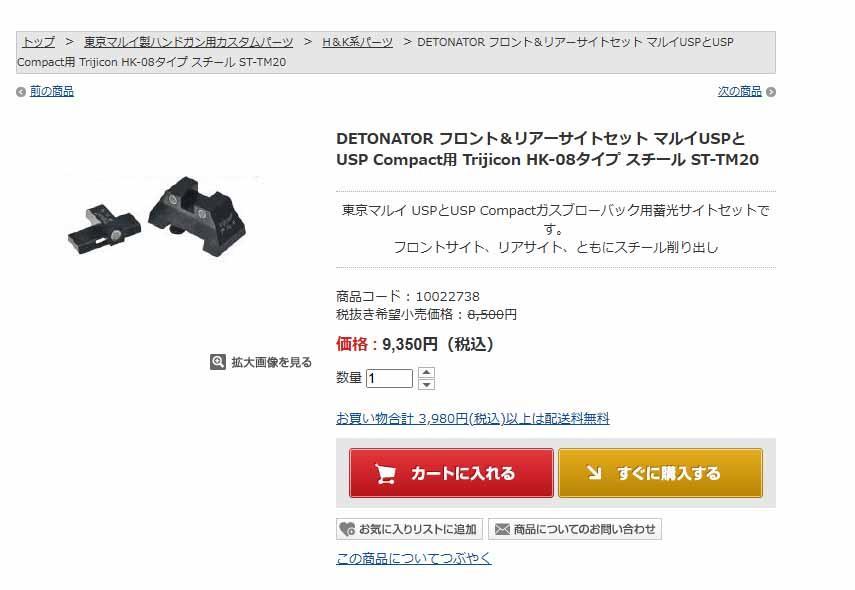The width and height of the screenshot is (855, 590).
Task: Decrease quantity with the down stepper arrow
Action: [x=426, y=384]
